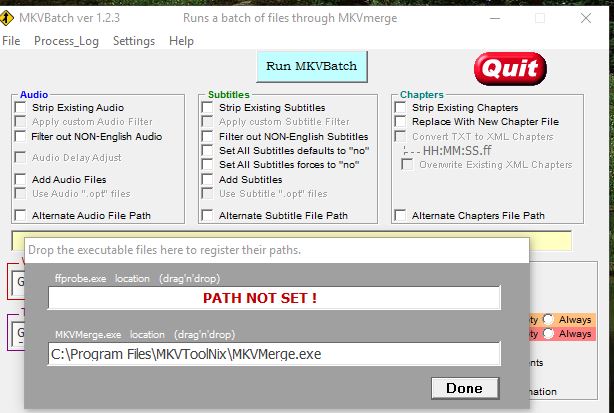This screenshot has height=413, width=614.
Task: Open the File menu
Action: (11, 41)
